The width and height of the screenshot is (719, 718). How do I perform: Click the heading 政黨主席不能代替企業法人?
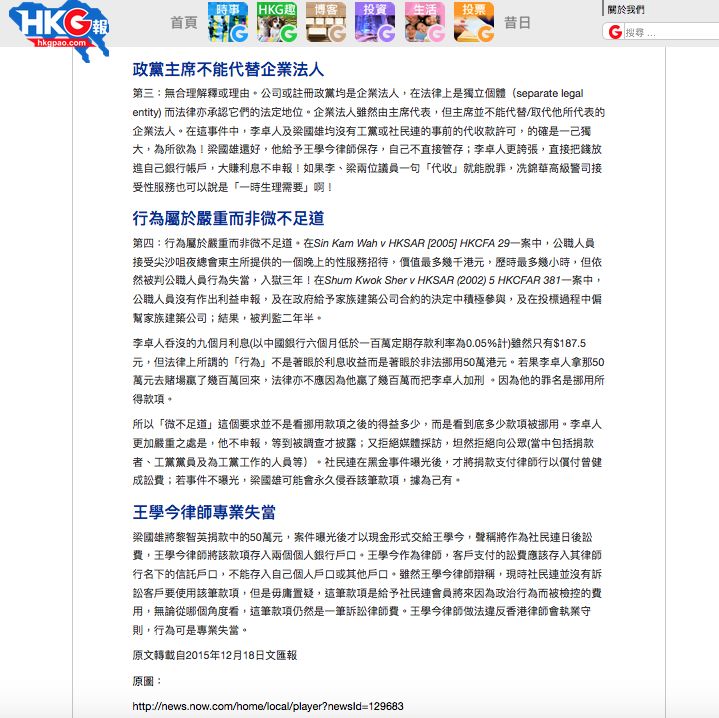click(x=228, y=70)
